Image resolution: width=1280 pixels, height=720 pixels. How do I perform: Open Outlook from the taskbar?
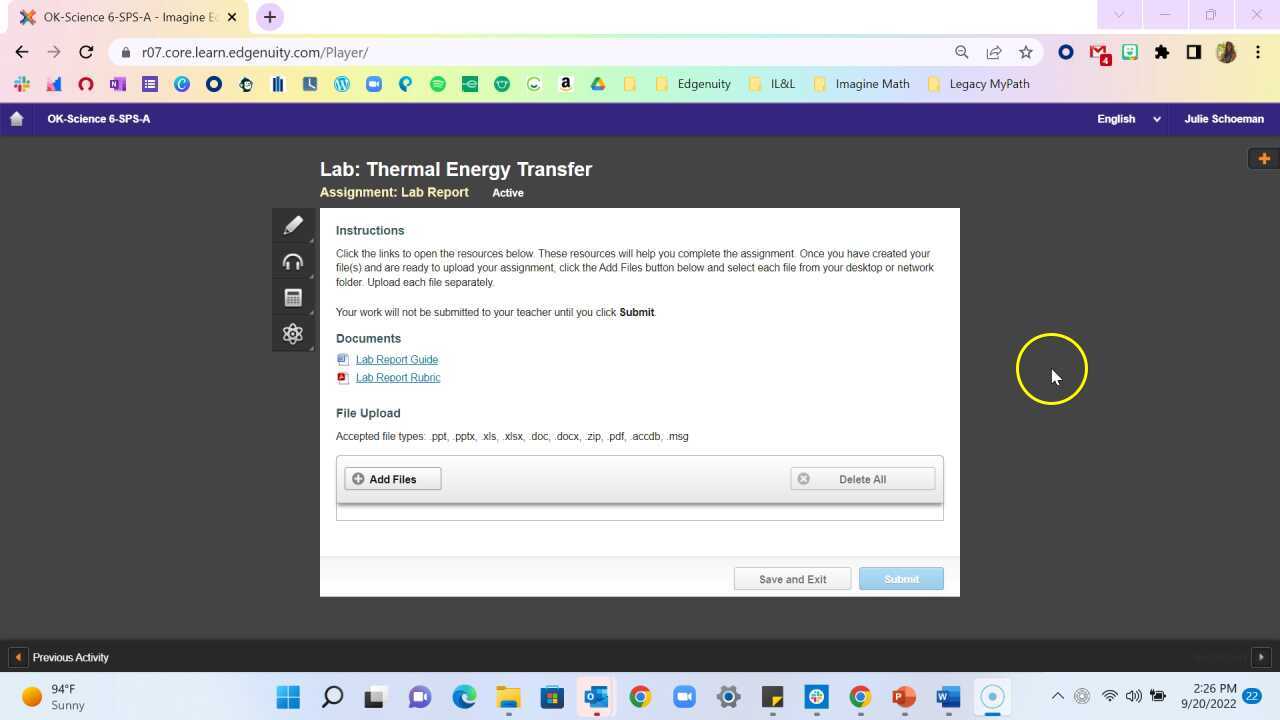pos(597,697)
